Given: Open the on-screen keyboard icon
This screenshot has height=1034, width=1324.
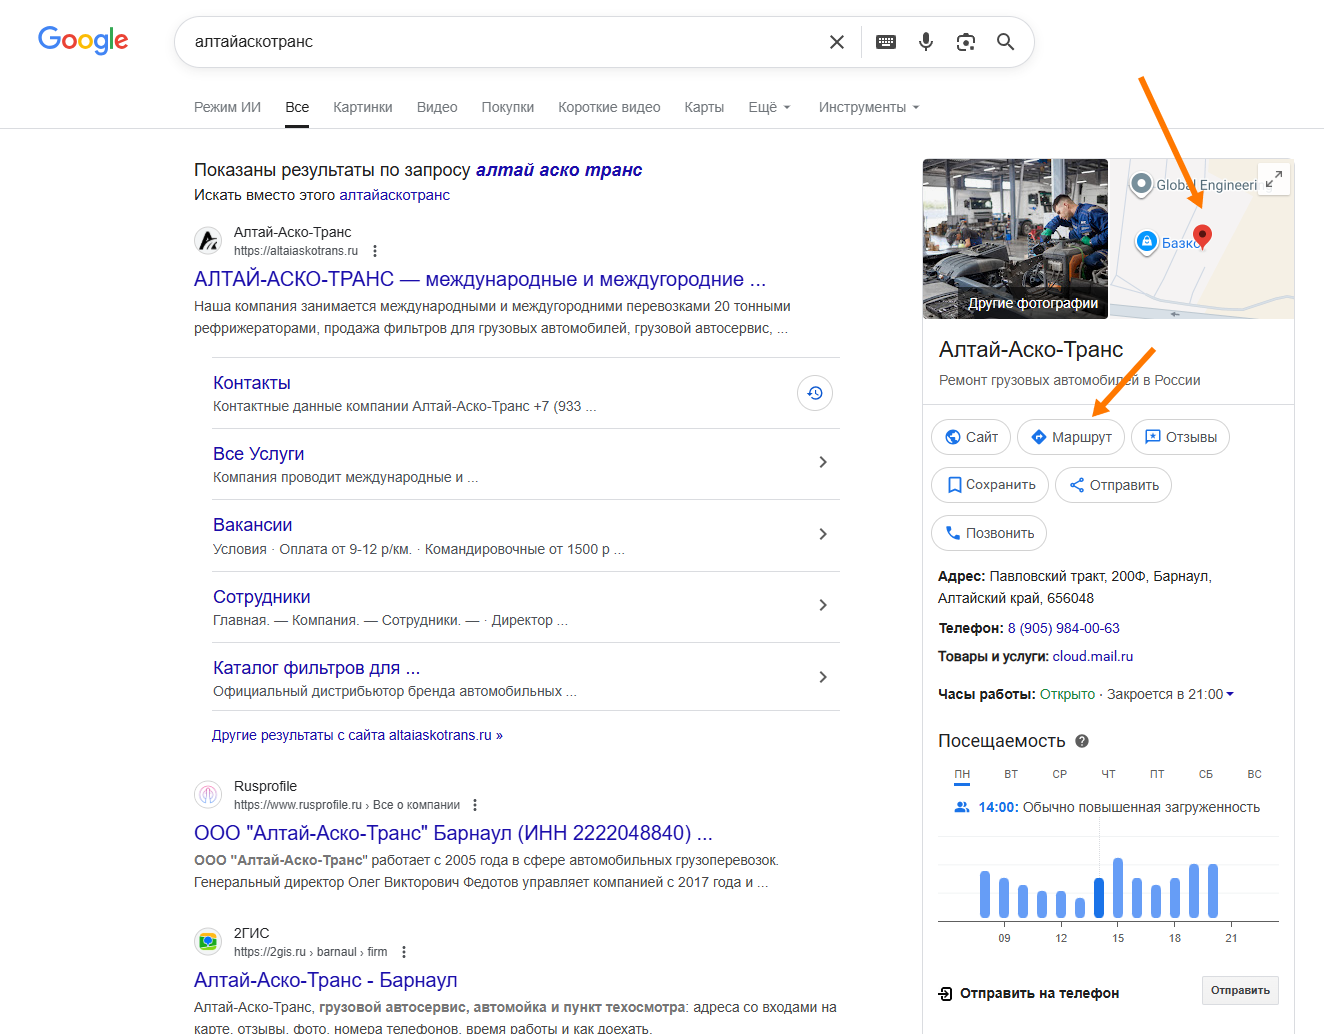Looking at the screenshot, I should point(886,42).
